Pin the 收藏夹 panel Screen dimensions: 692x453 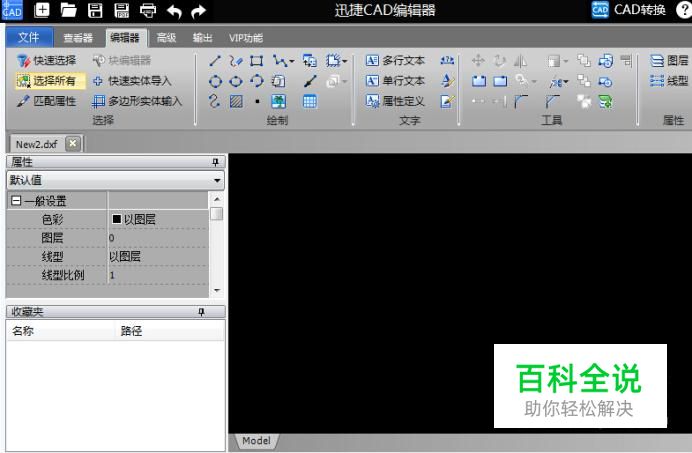(201, 312)
